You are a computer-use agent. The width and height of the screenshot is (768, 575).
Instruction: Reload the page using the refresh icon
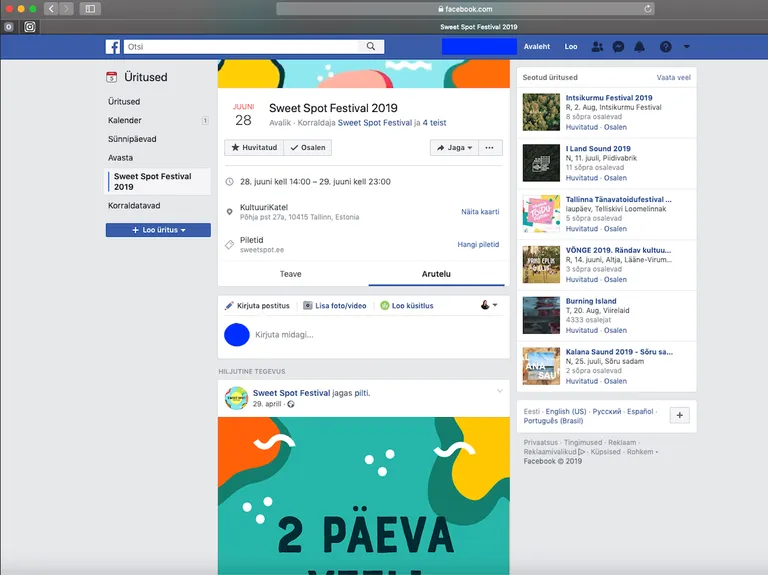pos(648,8)
